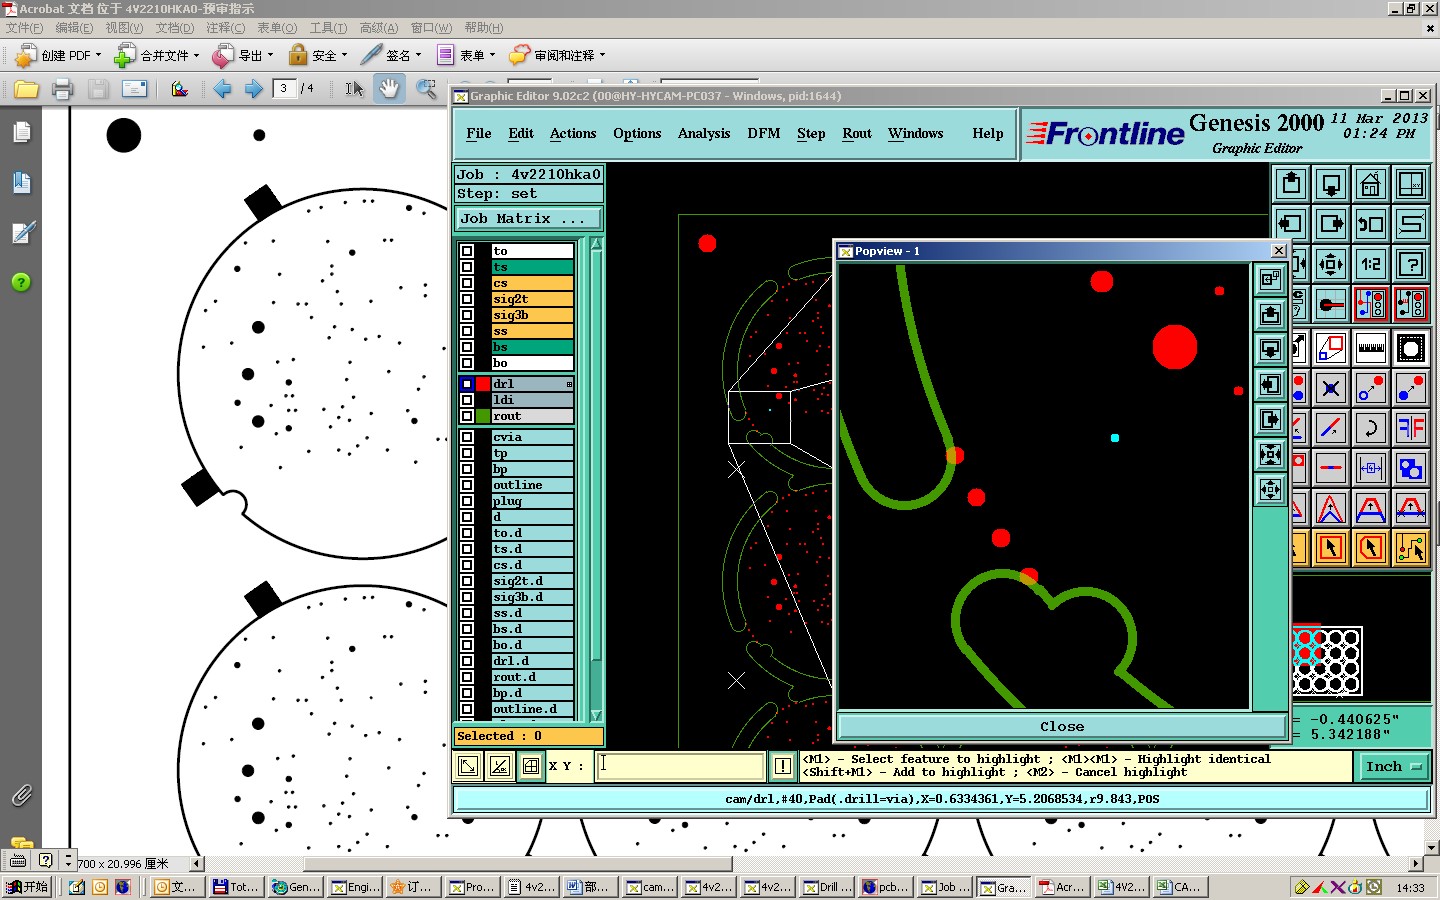Click the ruler measurement tool icon
Image resolution: width=1440 pixels, height=900 pixels.
point(1371,348)
